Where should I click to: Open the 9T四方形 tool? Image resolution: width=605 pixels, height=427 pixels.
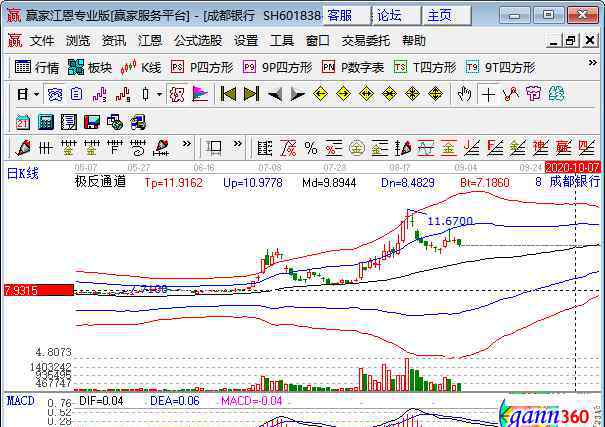point(500,68)
